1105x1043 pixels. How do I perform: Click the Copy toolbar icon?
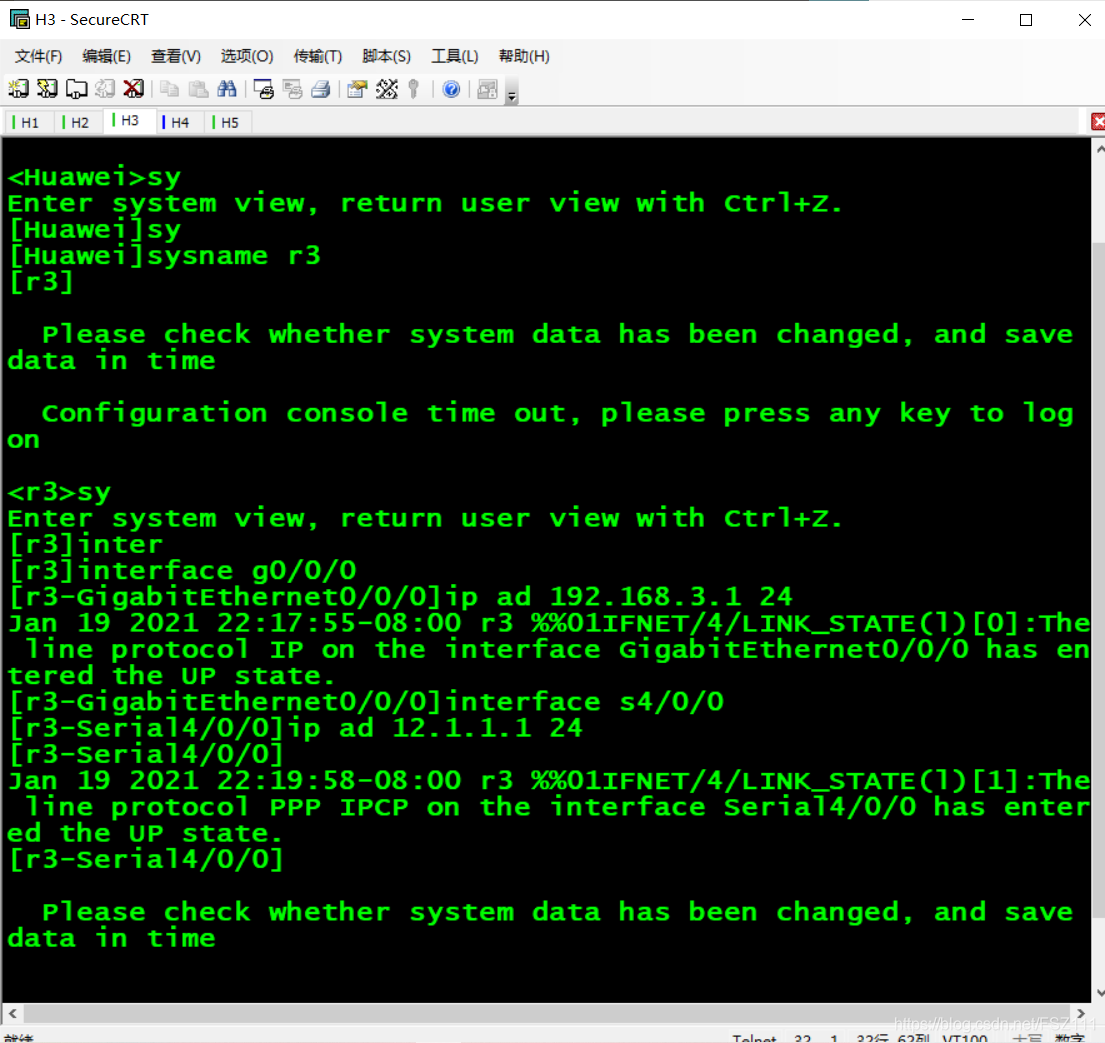click(169, 89)
